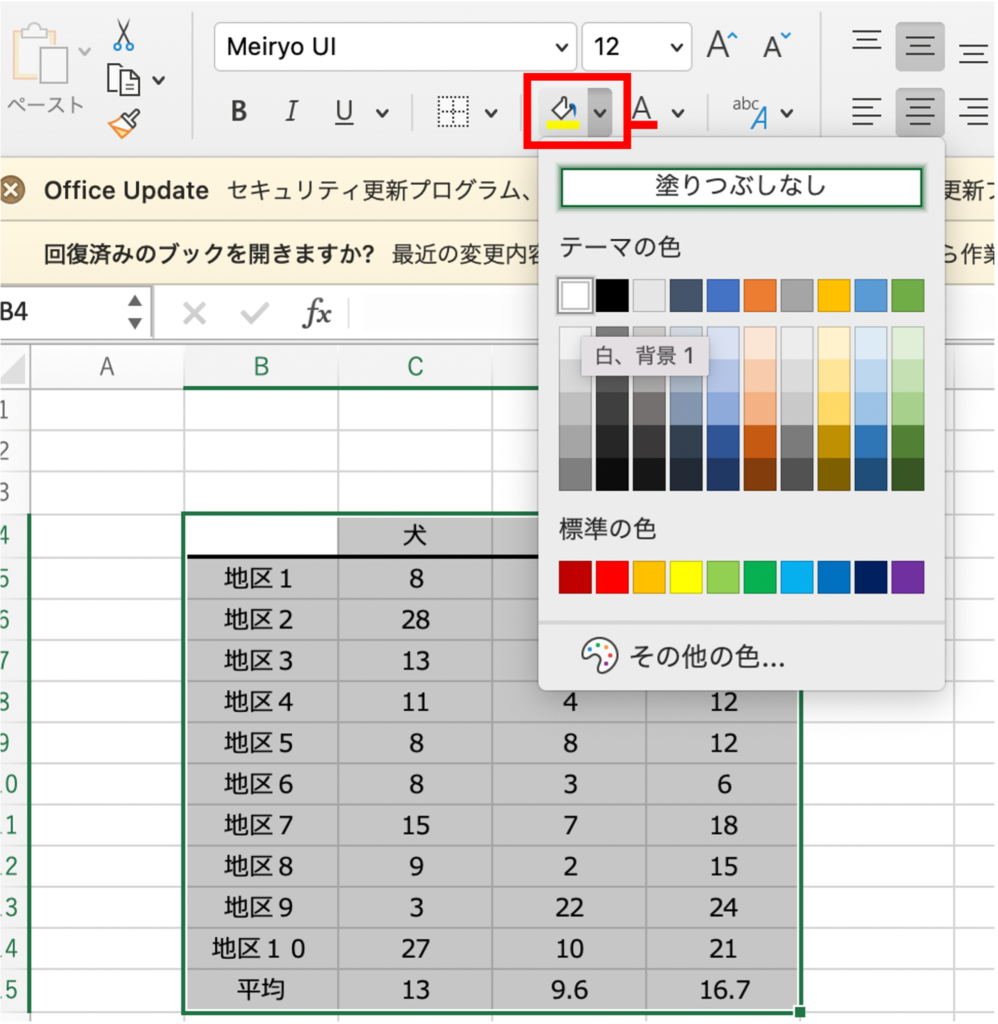Select the Format Painter brush icon
This screenshot has width=998, height=1024.
pos(124,123)
